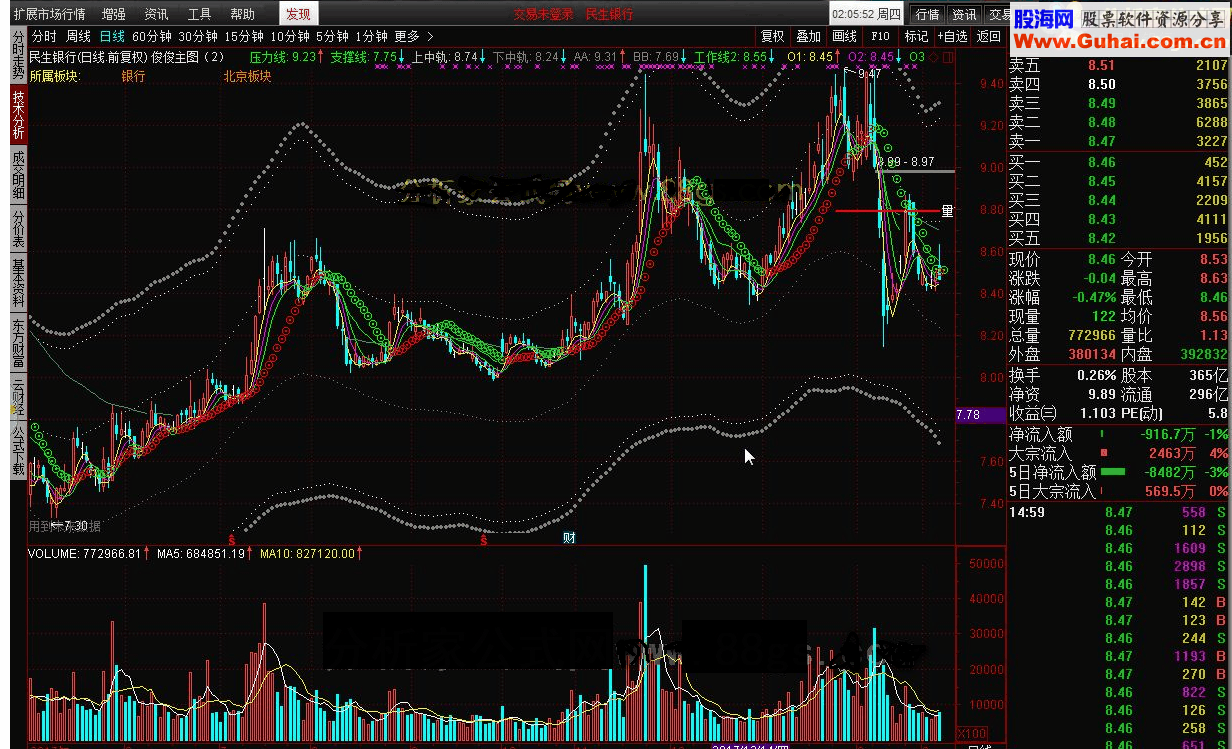Image resolution: width=1232 pixels, height=749 pixels.
Task: Click the 买五 price 8.42
Action: point(1101,238)
